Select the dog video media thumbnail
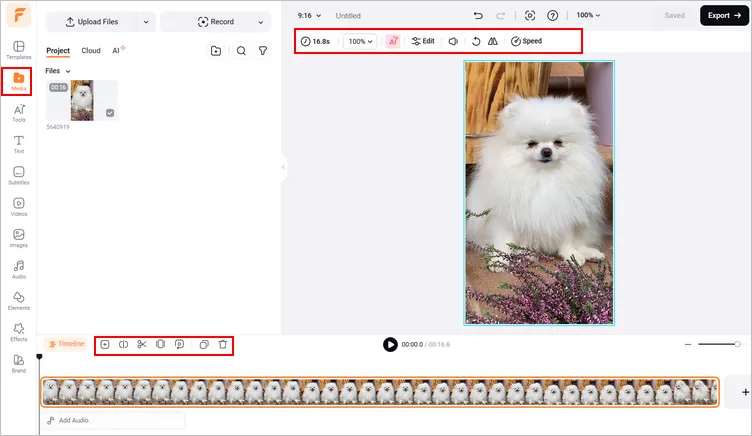 (82, 100)
